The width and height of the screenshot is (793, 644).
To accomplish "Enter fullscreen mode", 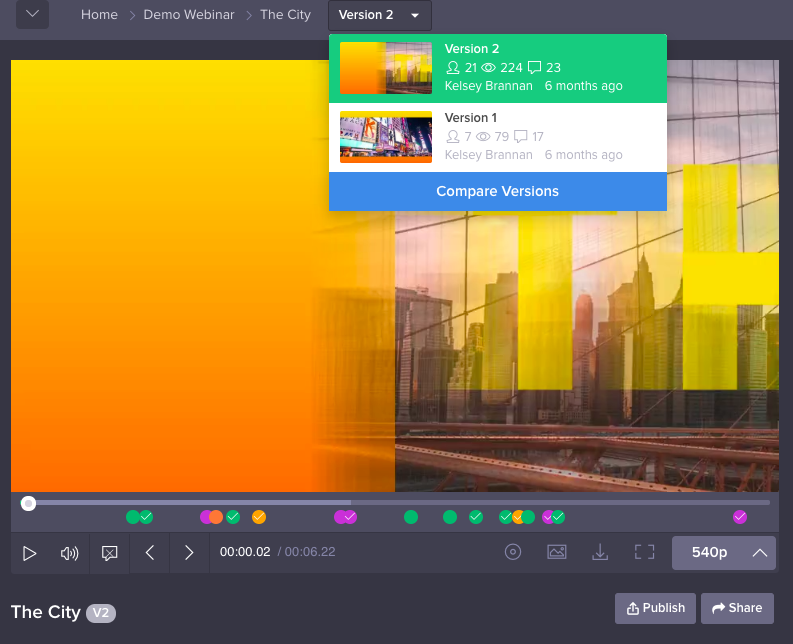I will point(644,552).
